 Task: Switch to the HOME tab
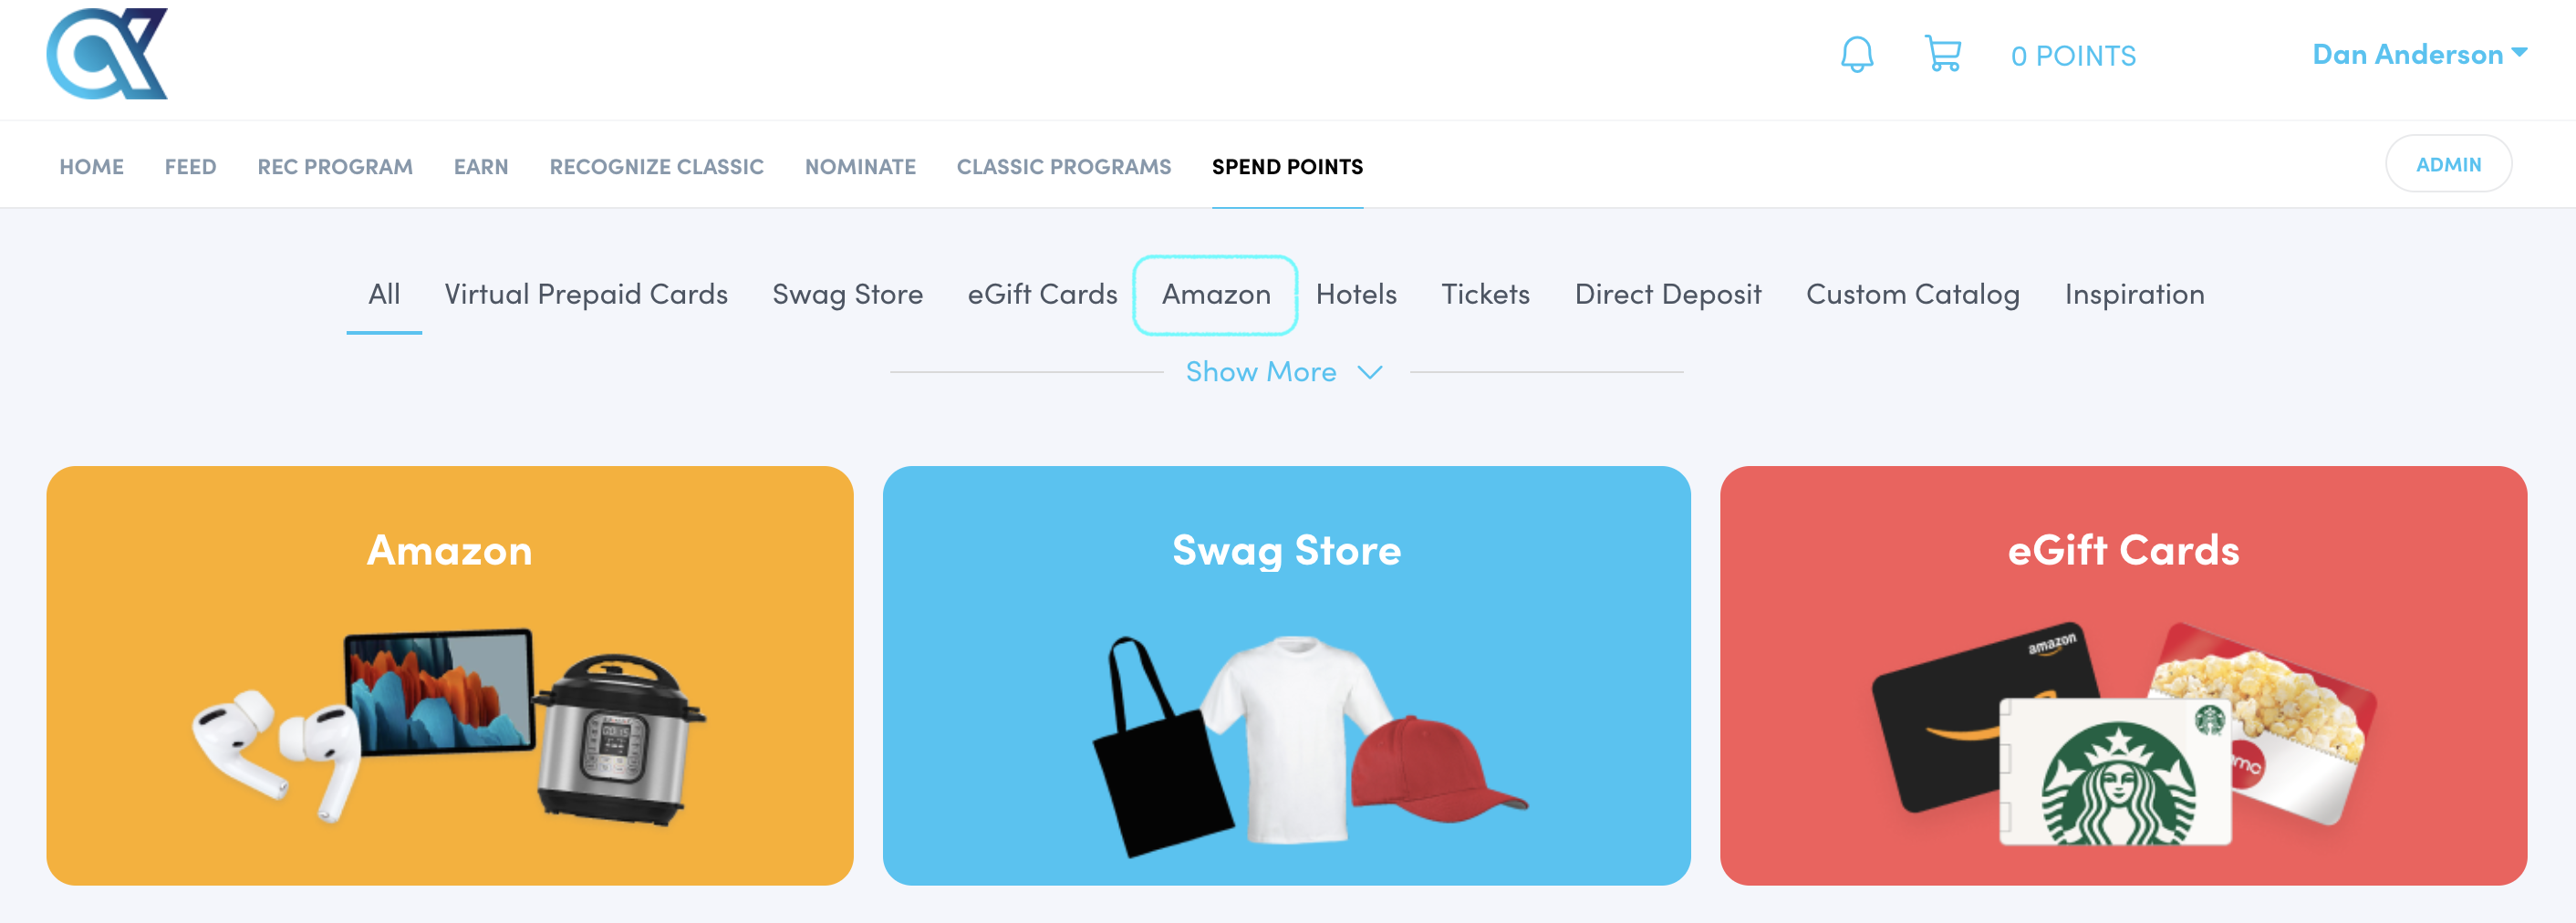point(91,166)
